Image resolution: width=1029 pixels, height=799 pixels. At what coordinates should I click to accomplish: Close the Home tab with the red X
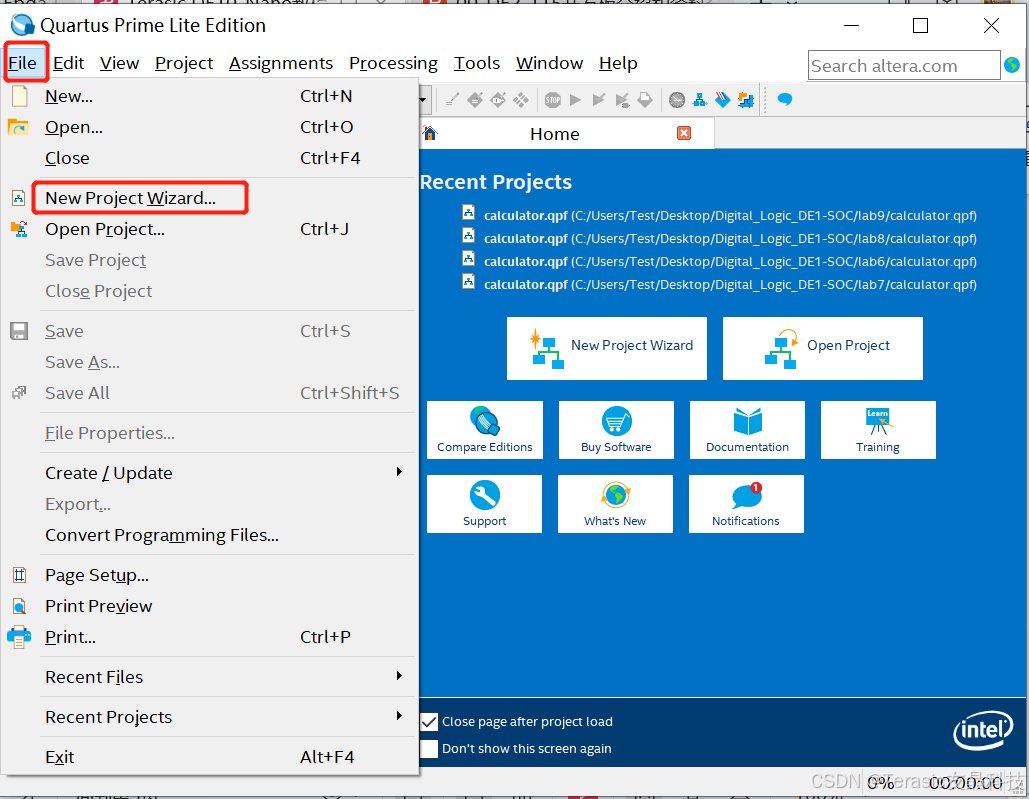684,133
